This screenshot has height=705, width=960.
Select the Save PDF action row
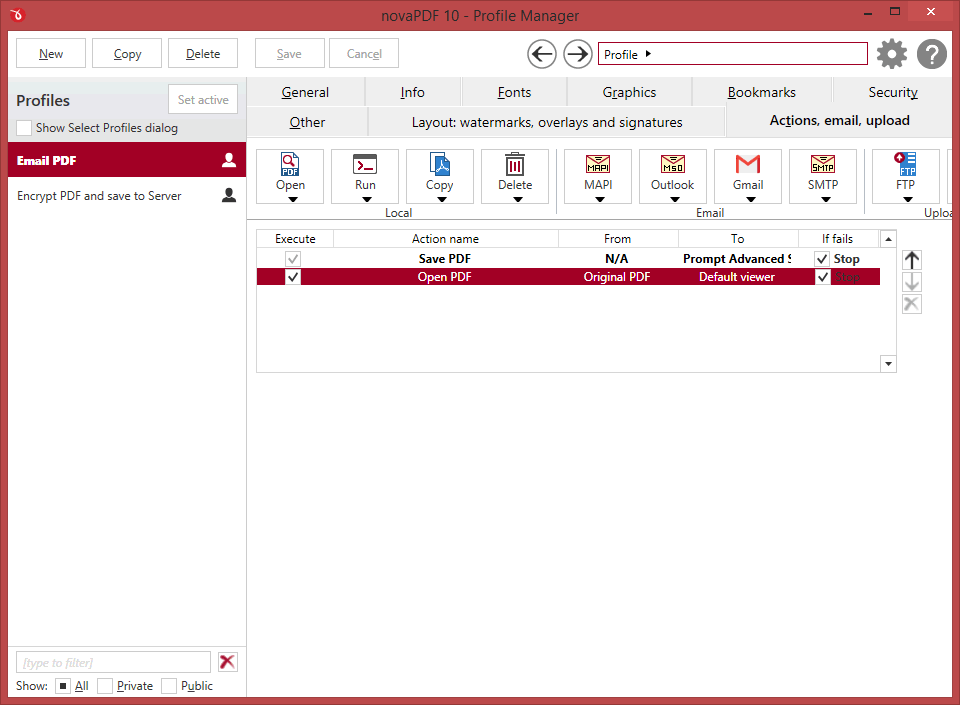pos(568,259)
